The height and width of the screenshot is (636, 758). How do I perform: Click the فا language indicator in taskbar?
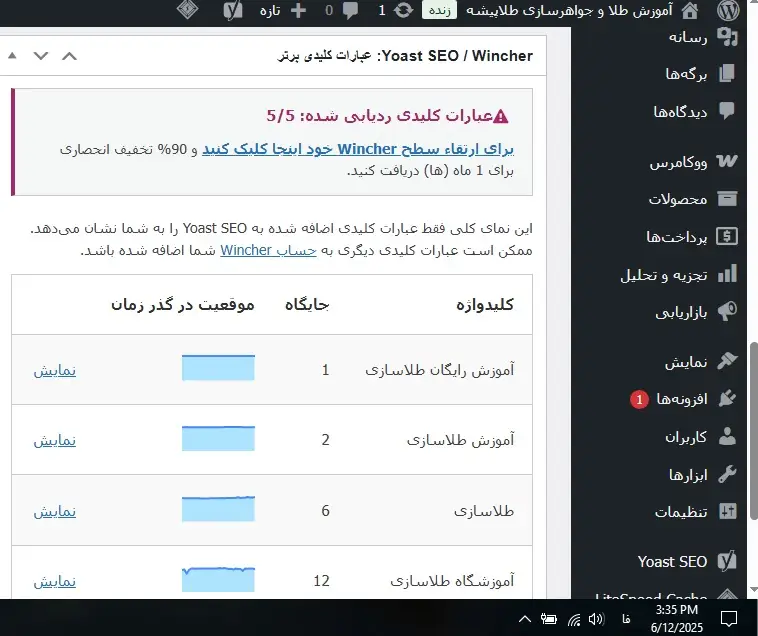pos(626,619)
